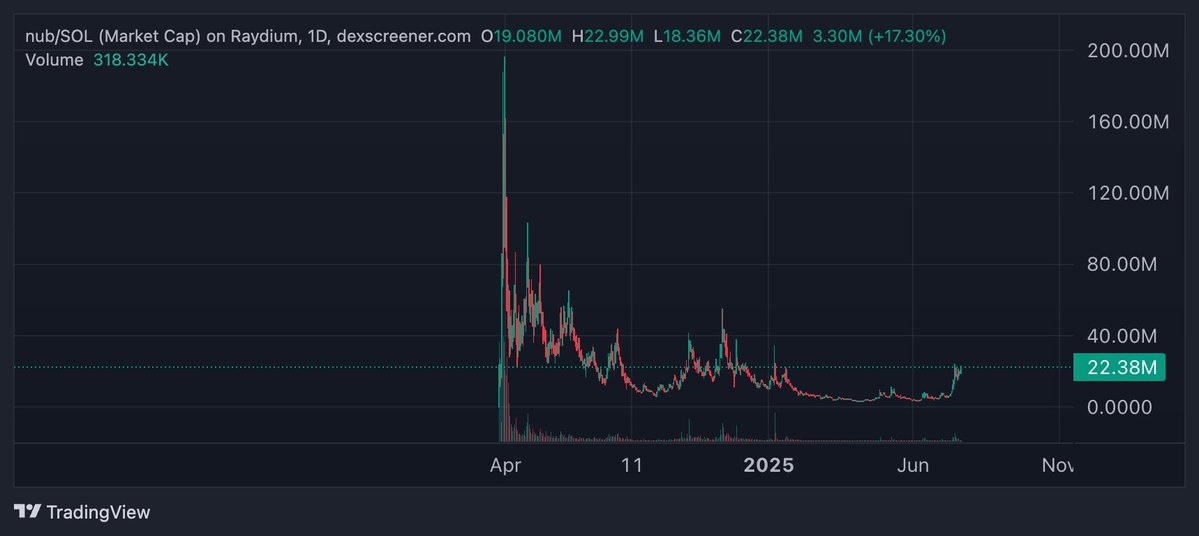
Task: Click the 0.0000 price axis label
Action: point(1119,407)
